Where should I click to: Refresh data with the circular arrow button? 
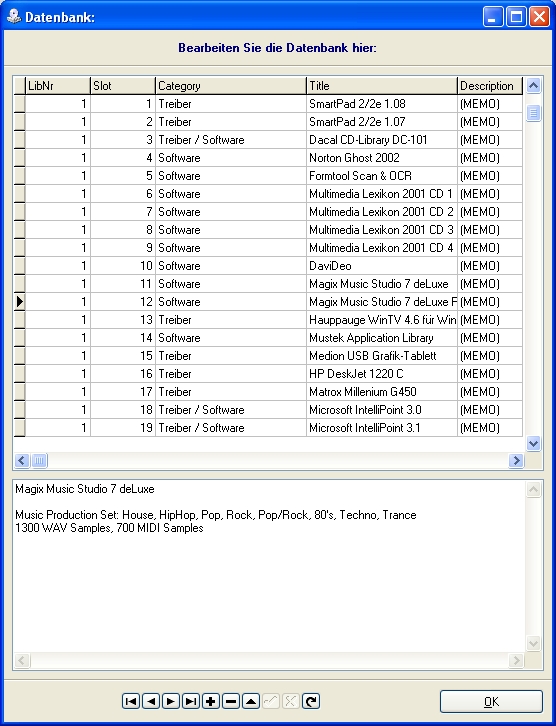coord(311,701)
